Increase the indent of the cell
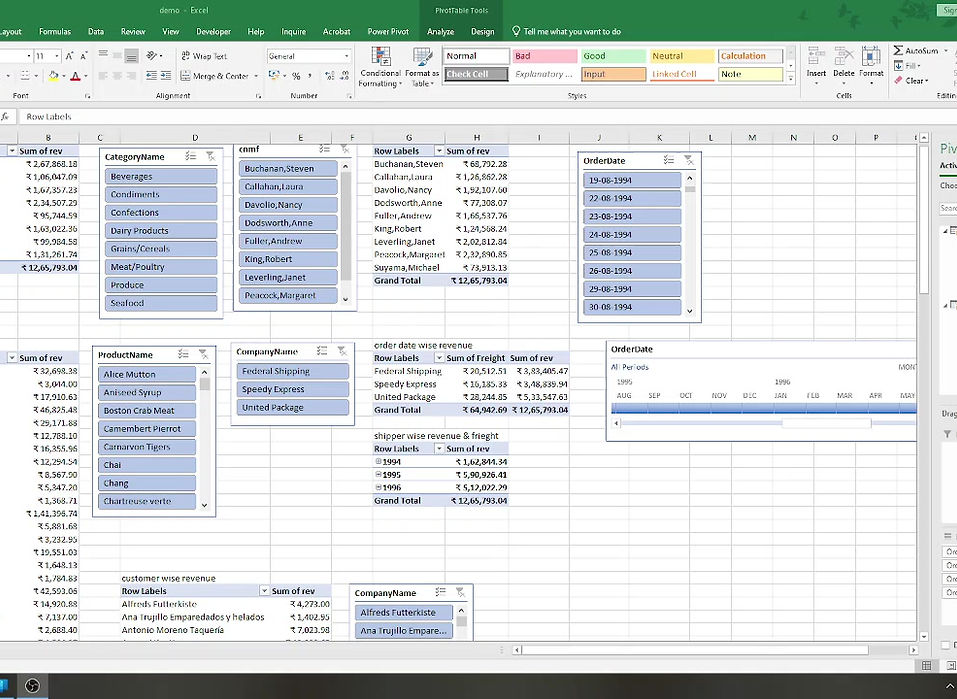This screenshot has height=699, width=957. [165, 76]
